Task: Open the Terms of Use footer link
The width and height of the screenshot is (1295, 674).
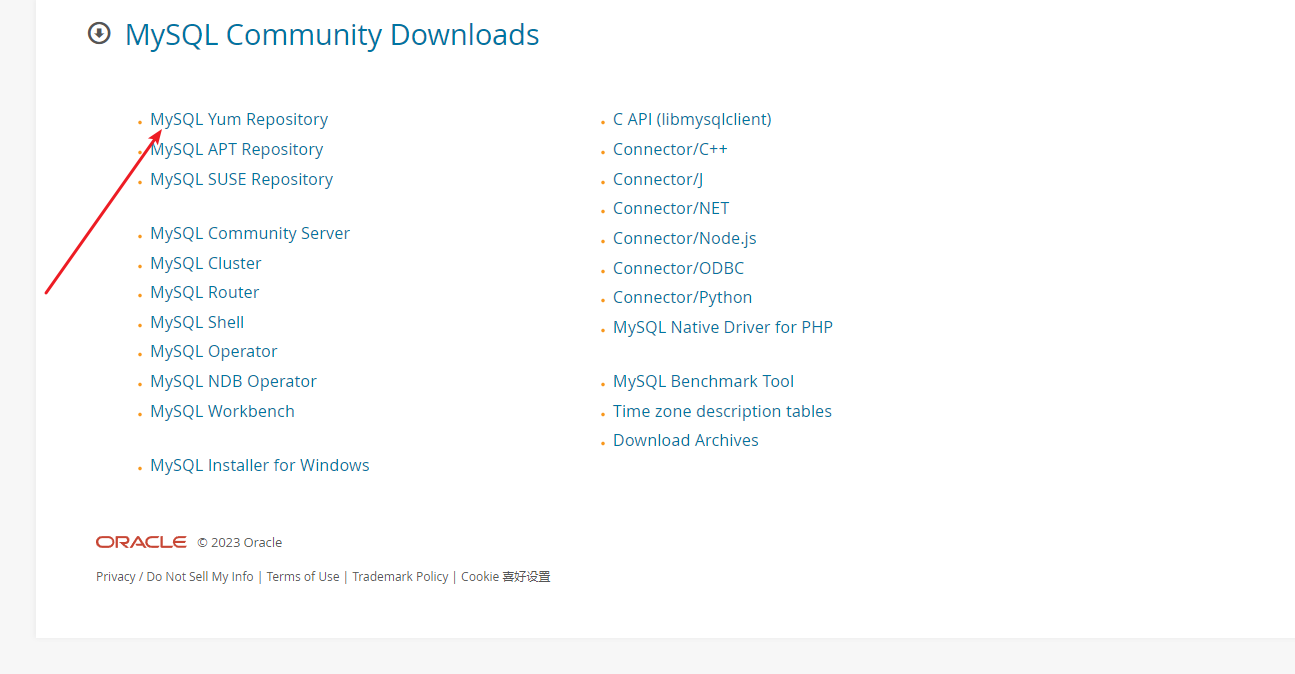Action: click(303, 576)
